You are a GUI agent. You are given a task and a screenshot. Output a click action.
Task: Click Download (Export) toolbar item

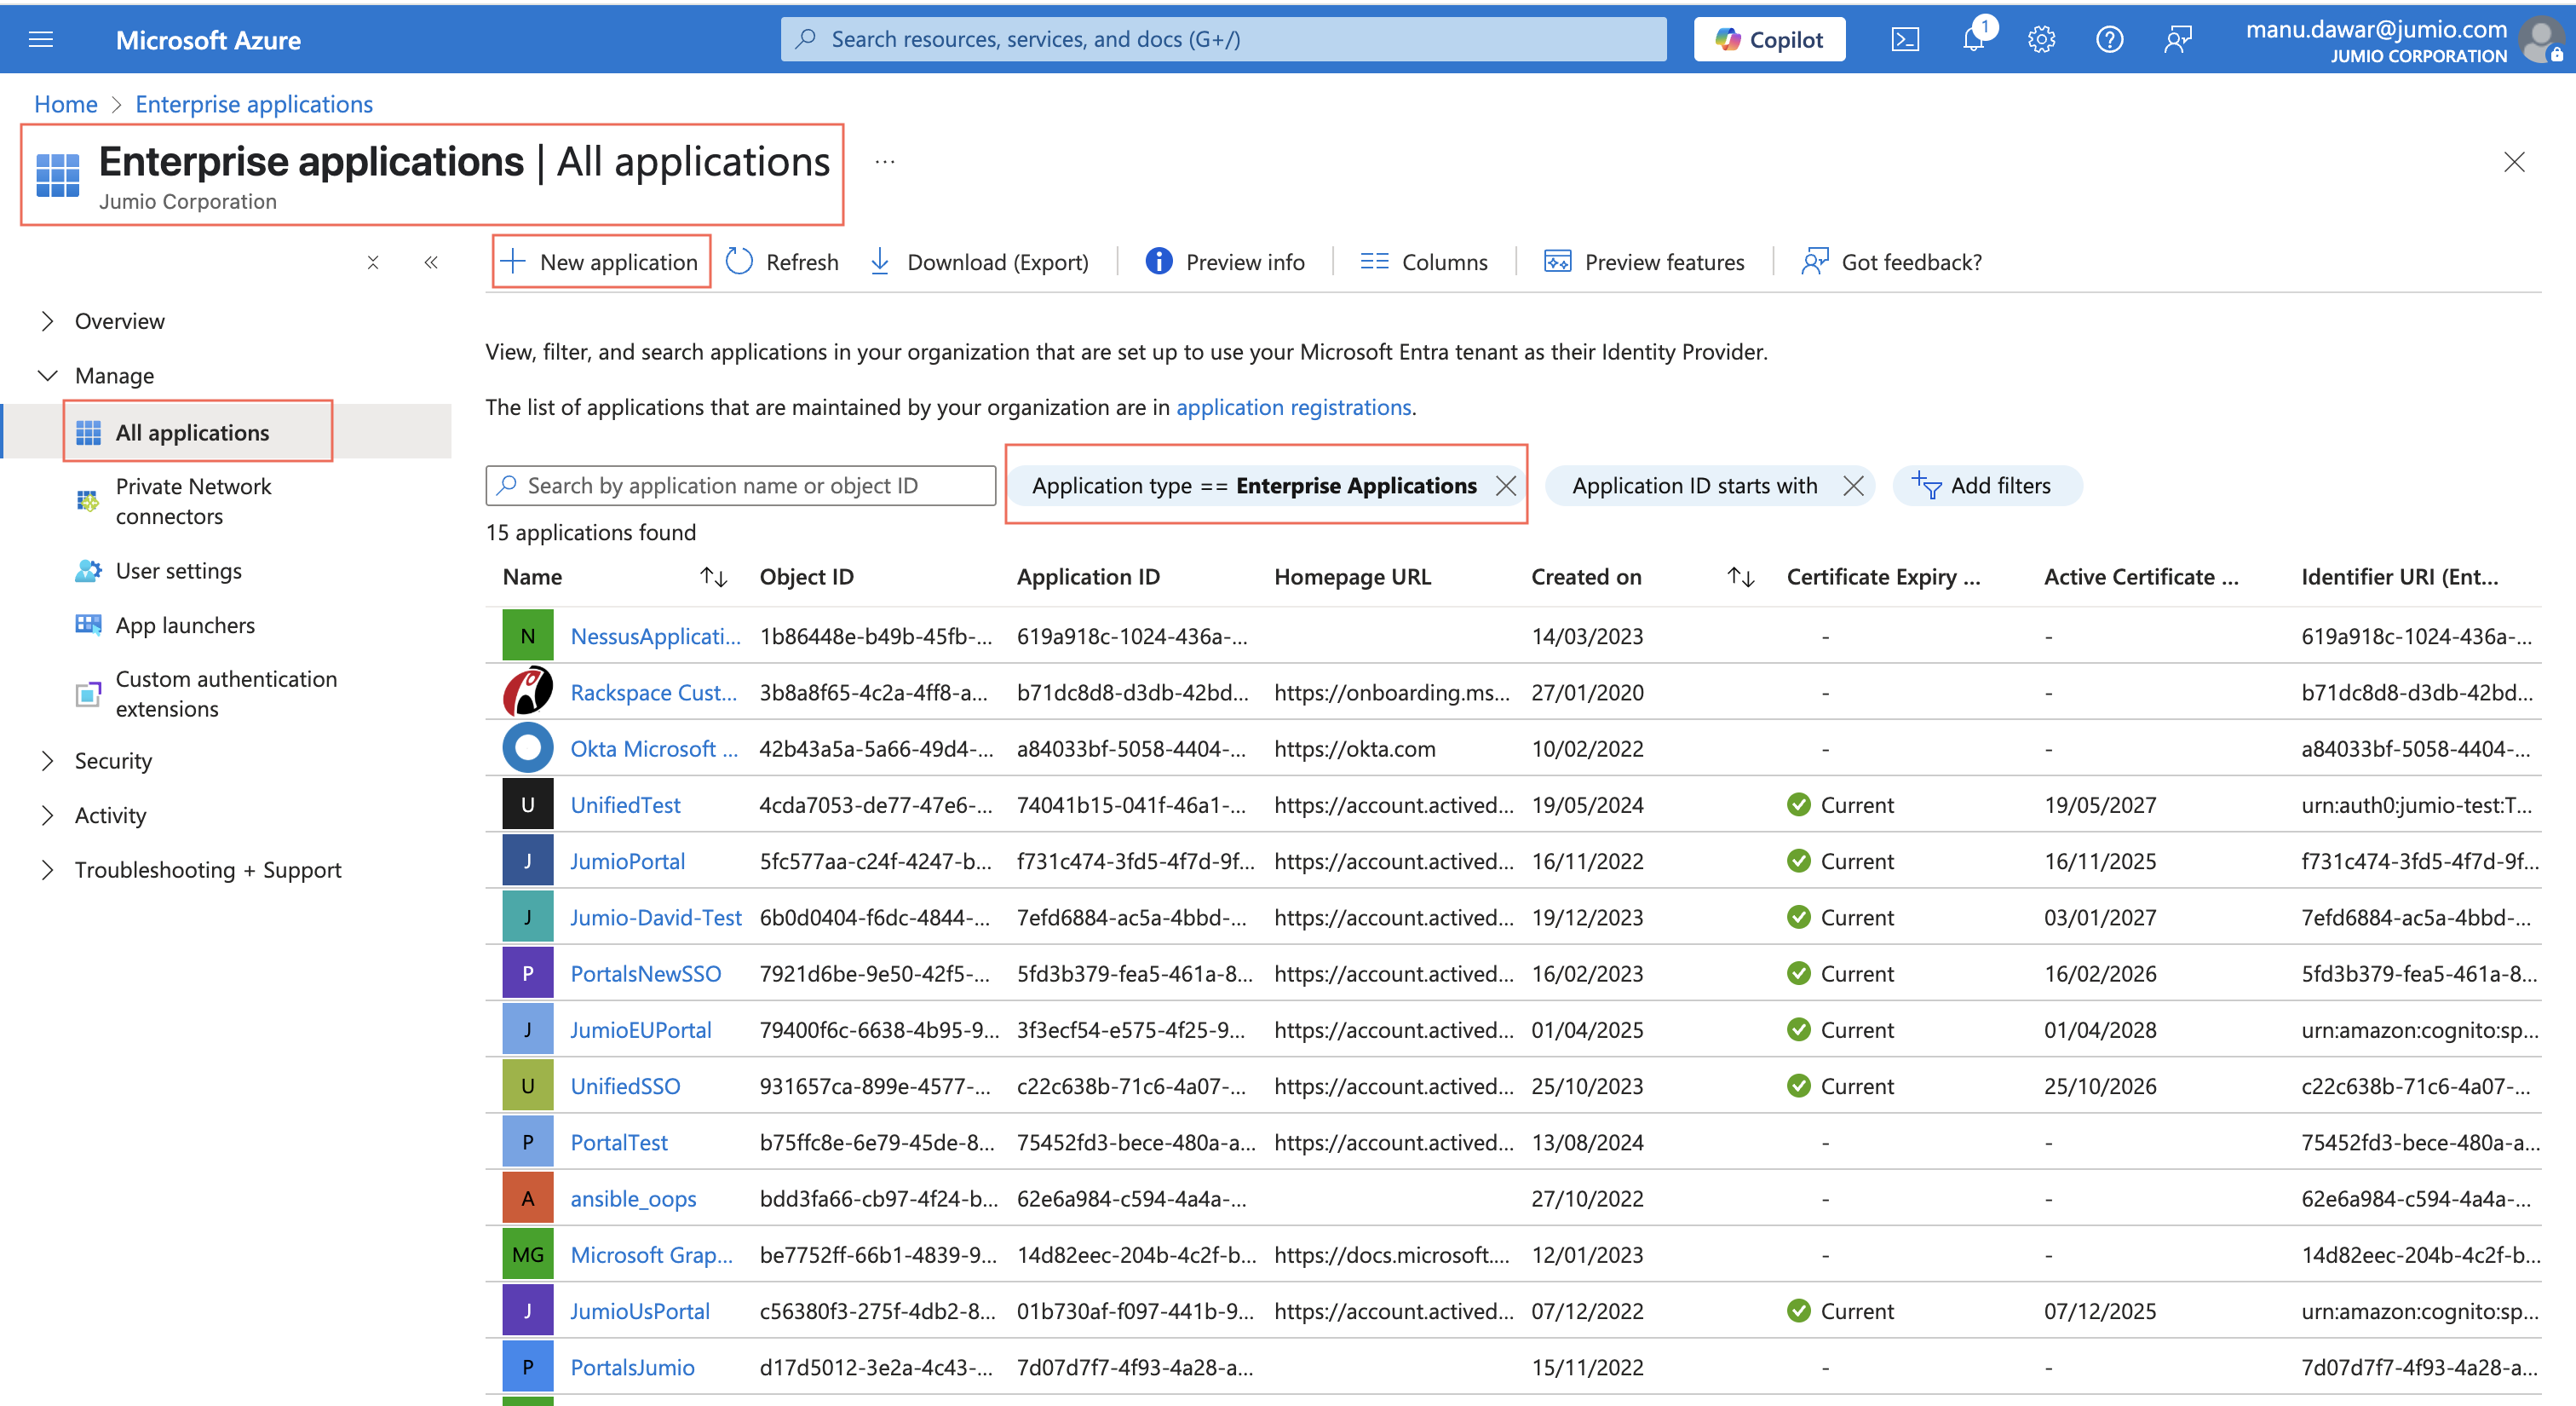point(978,262)
